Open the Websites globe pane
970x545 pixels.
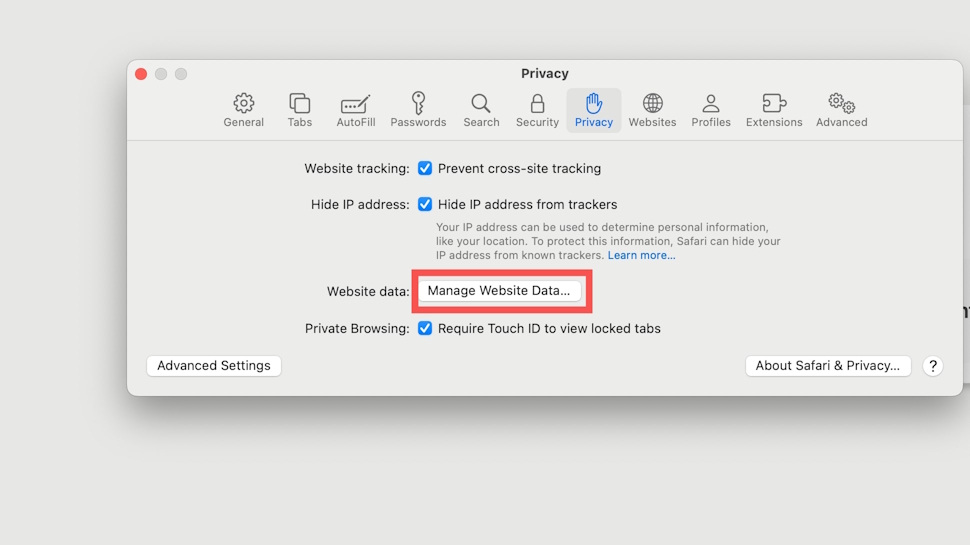(652, 110)
